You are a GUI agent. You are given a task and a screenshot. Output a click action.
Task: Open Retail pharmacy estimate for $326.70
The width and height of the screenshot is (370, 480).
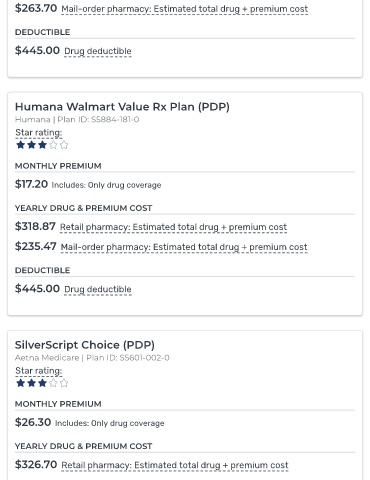click(x=175, y=465)
